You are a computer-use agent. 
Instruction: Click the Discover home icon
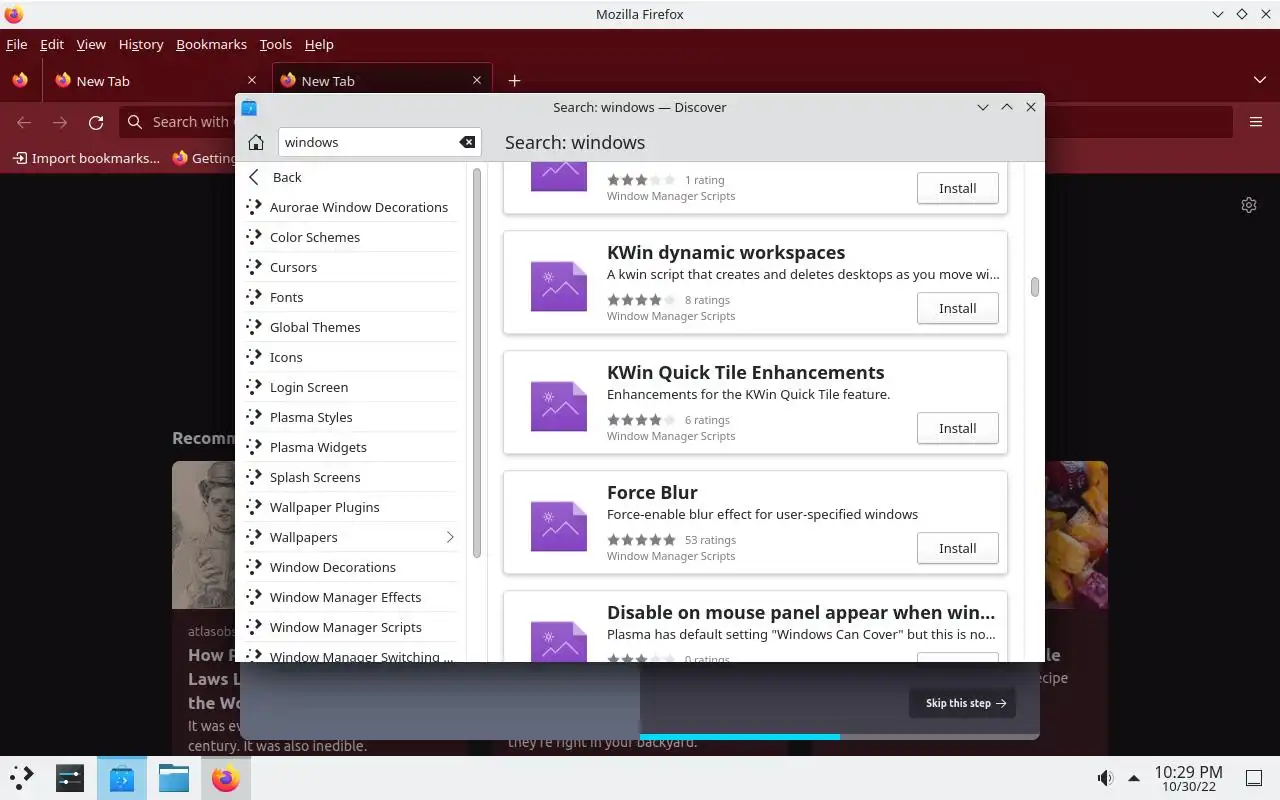coord(256,142)
